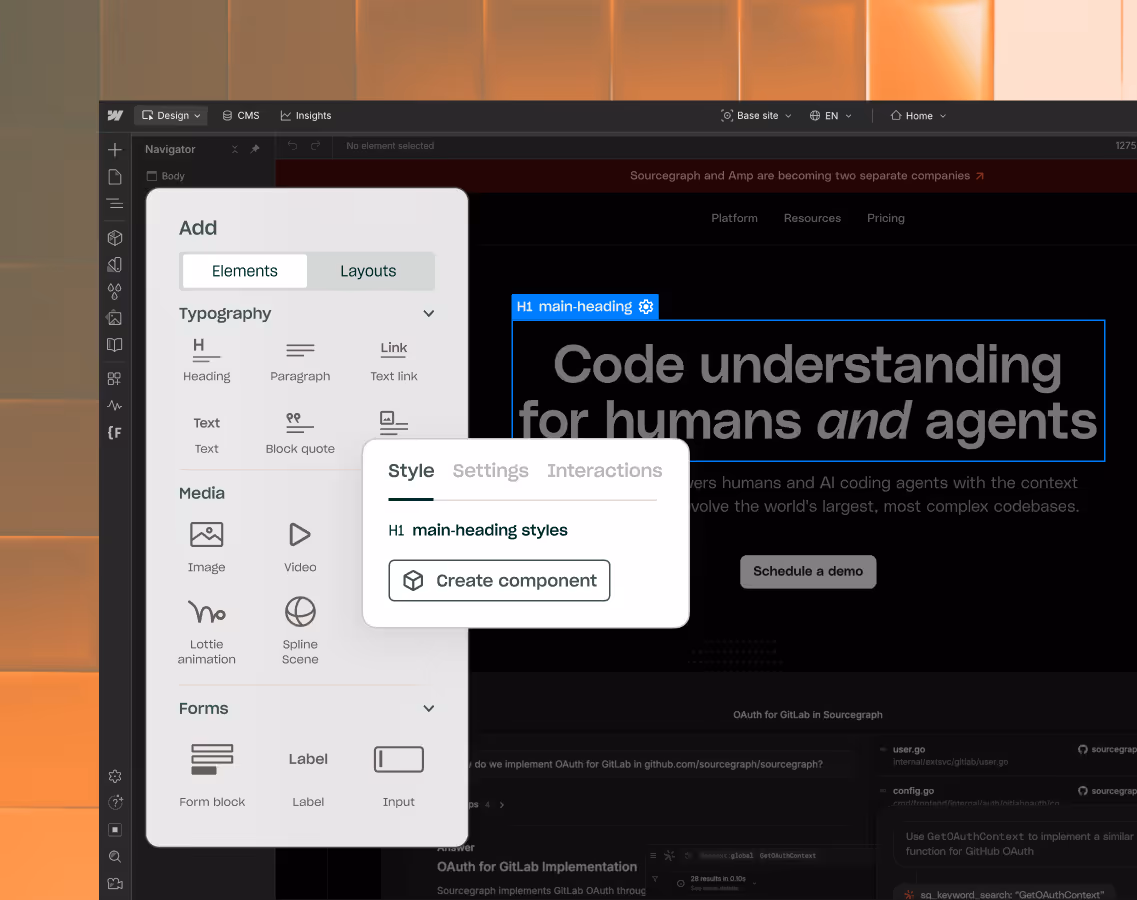The width and height of the screenshot is (1137, 900).
Task: Select the Layouts tab
Action: pos(368,271)
